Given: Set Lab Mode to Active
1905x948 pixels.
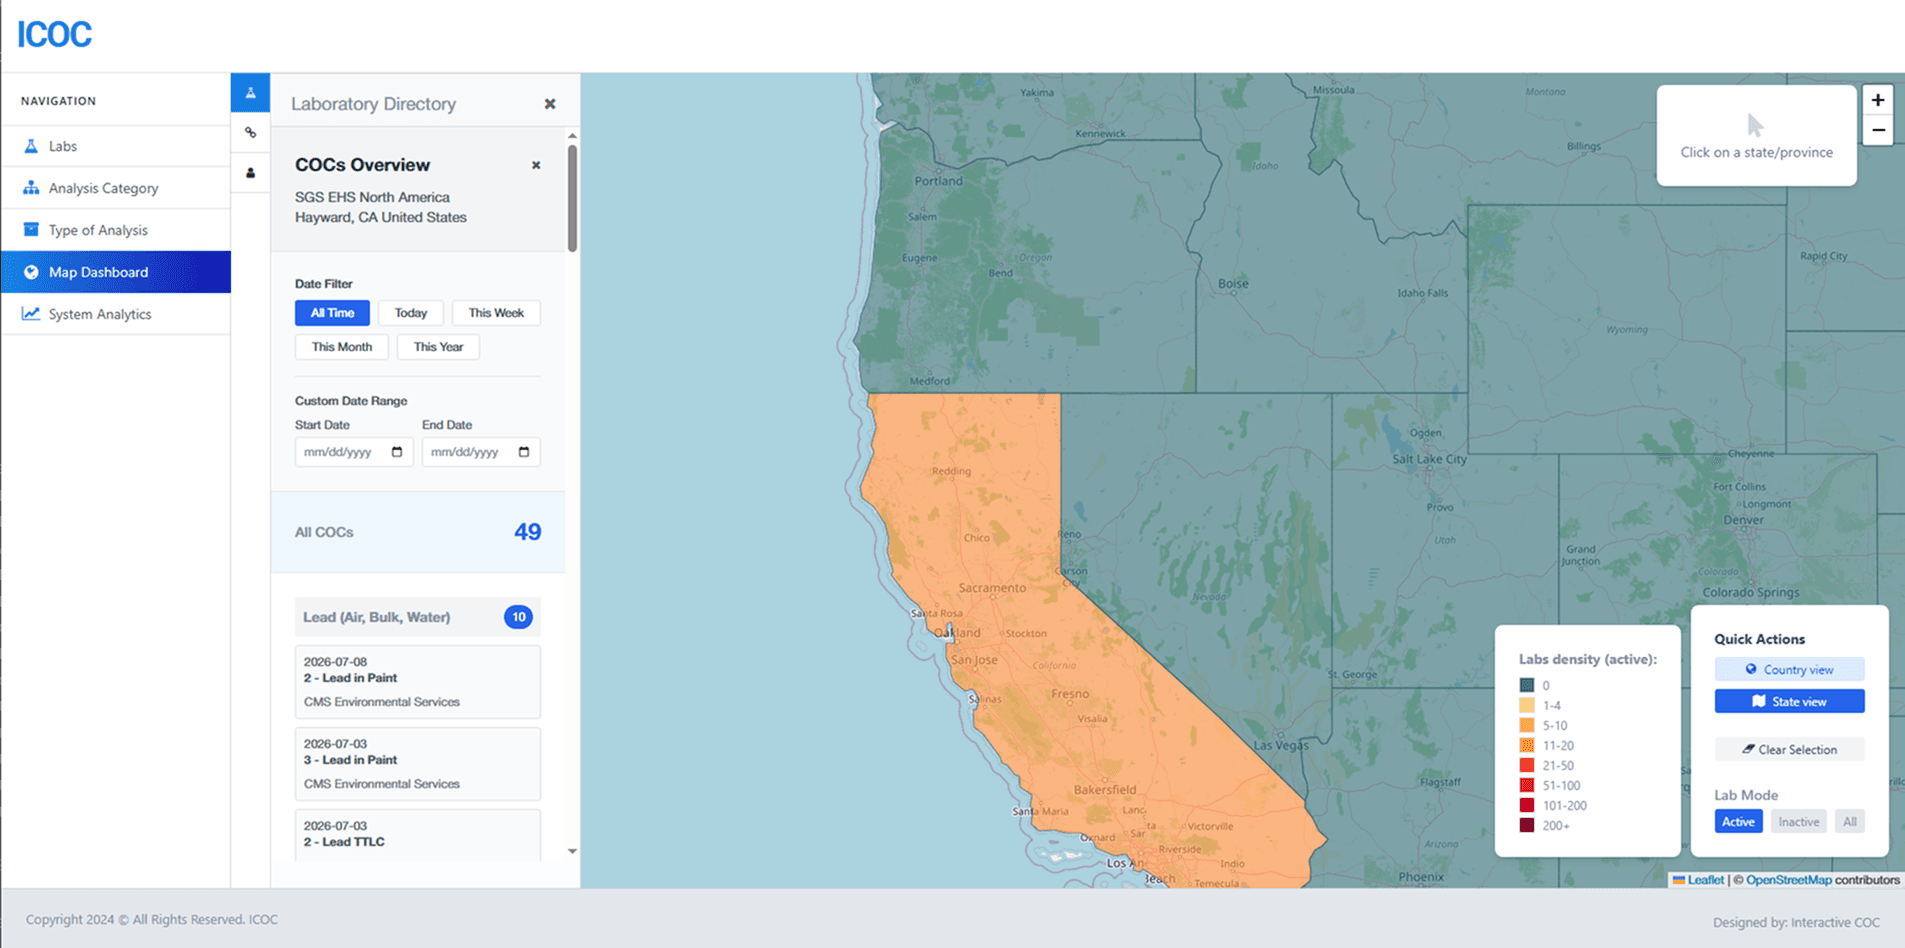Looking at the screenshot, I should pos(1738,821).
